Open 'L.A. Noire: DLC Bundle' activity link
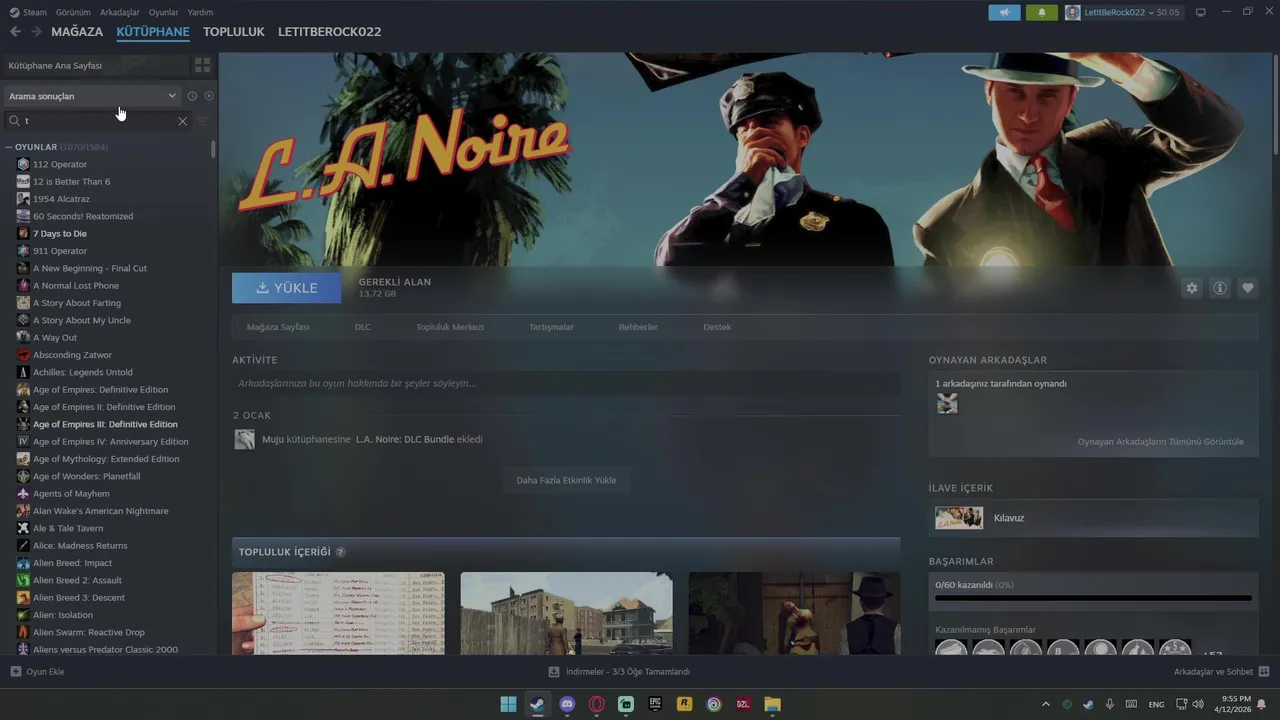The width and height of the screenshot is (1280, 720). point(405,439)
